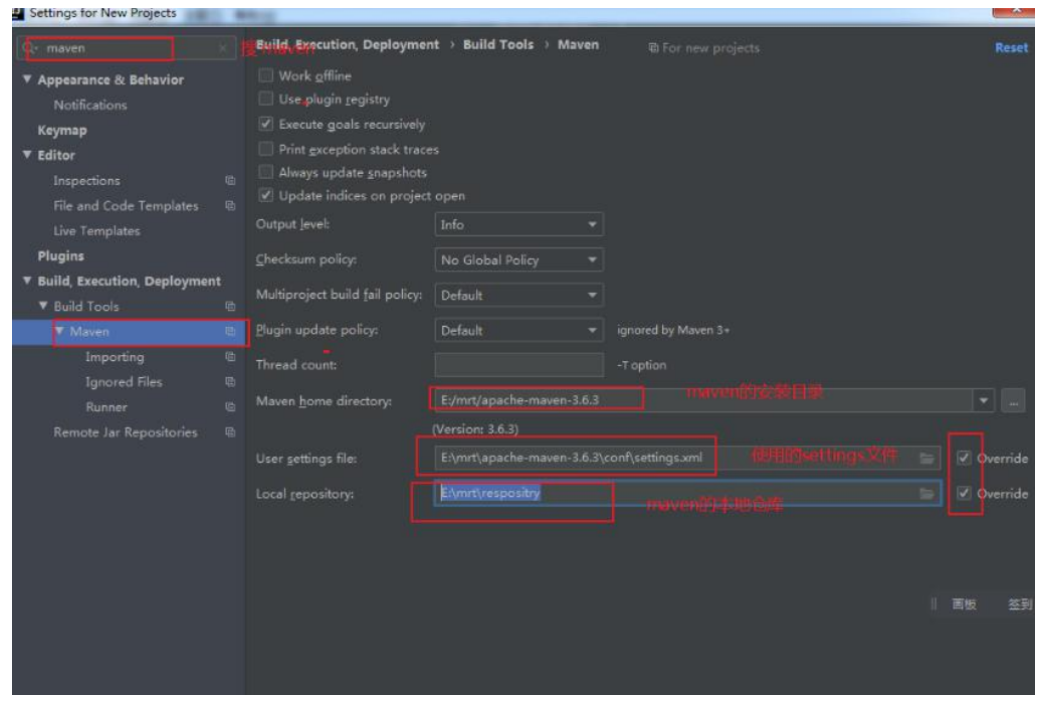Toggle Override checkbox for User settings file

tap(963, 458)
